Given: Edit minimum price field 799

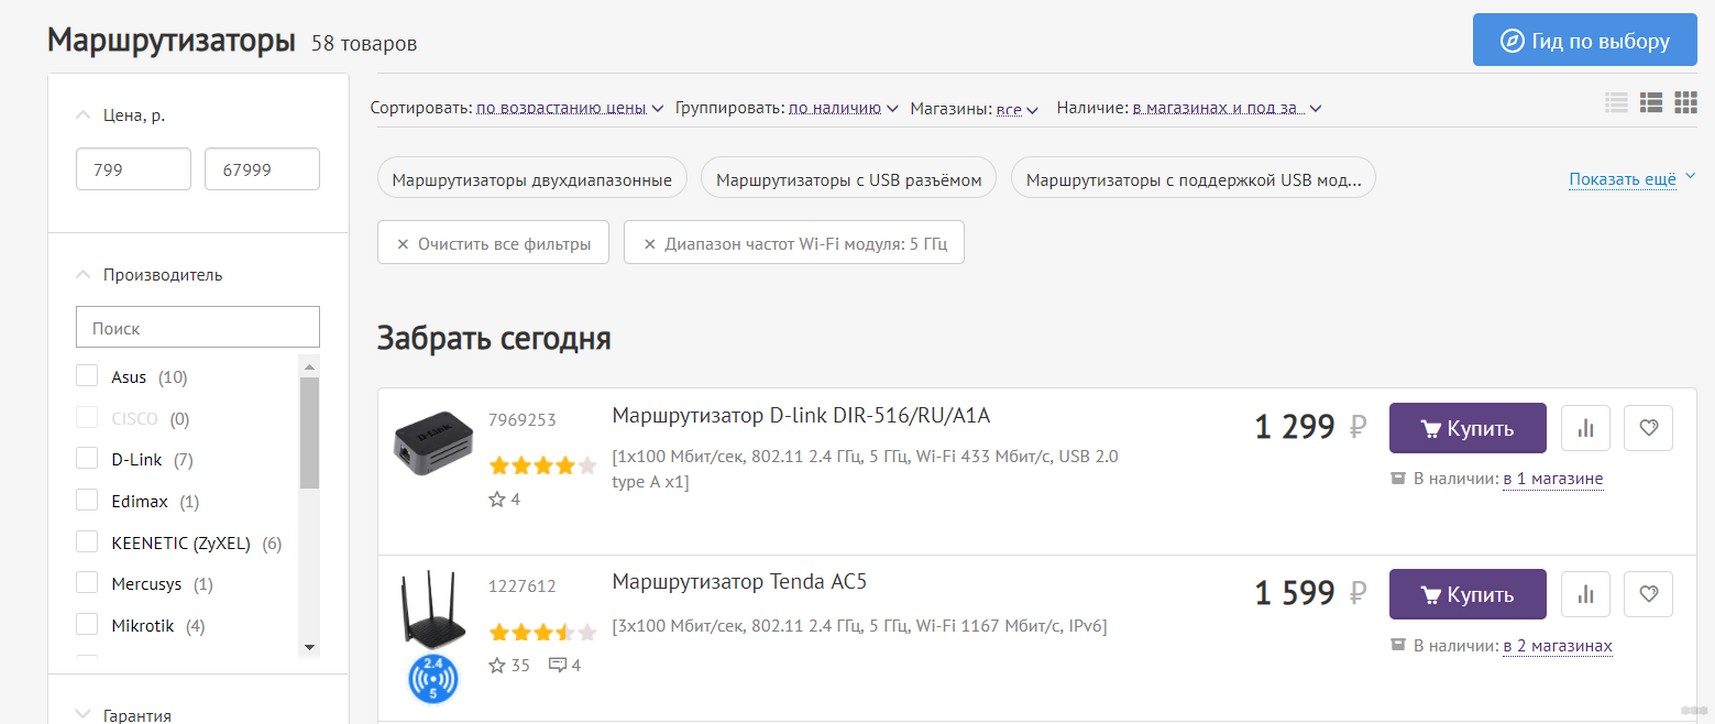Looking at the screenshot, I should pyautogui.click(x=133, y=169).
